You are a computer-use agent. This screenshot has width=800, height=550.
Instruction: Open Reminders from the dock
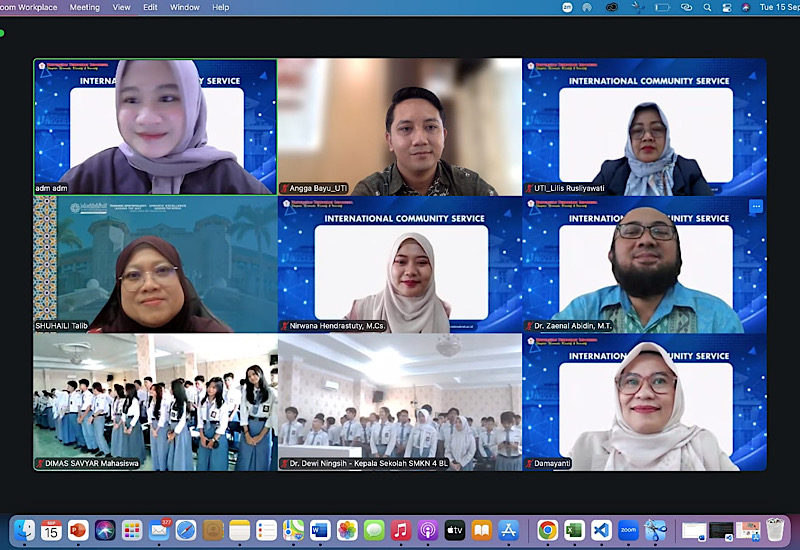pos(266,531)
